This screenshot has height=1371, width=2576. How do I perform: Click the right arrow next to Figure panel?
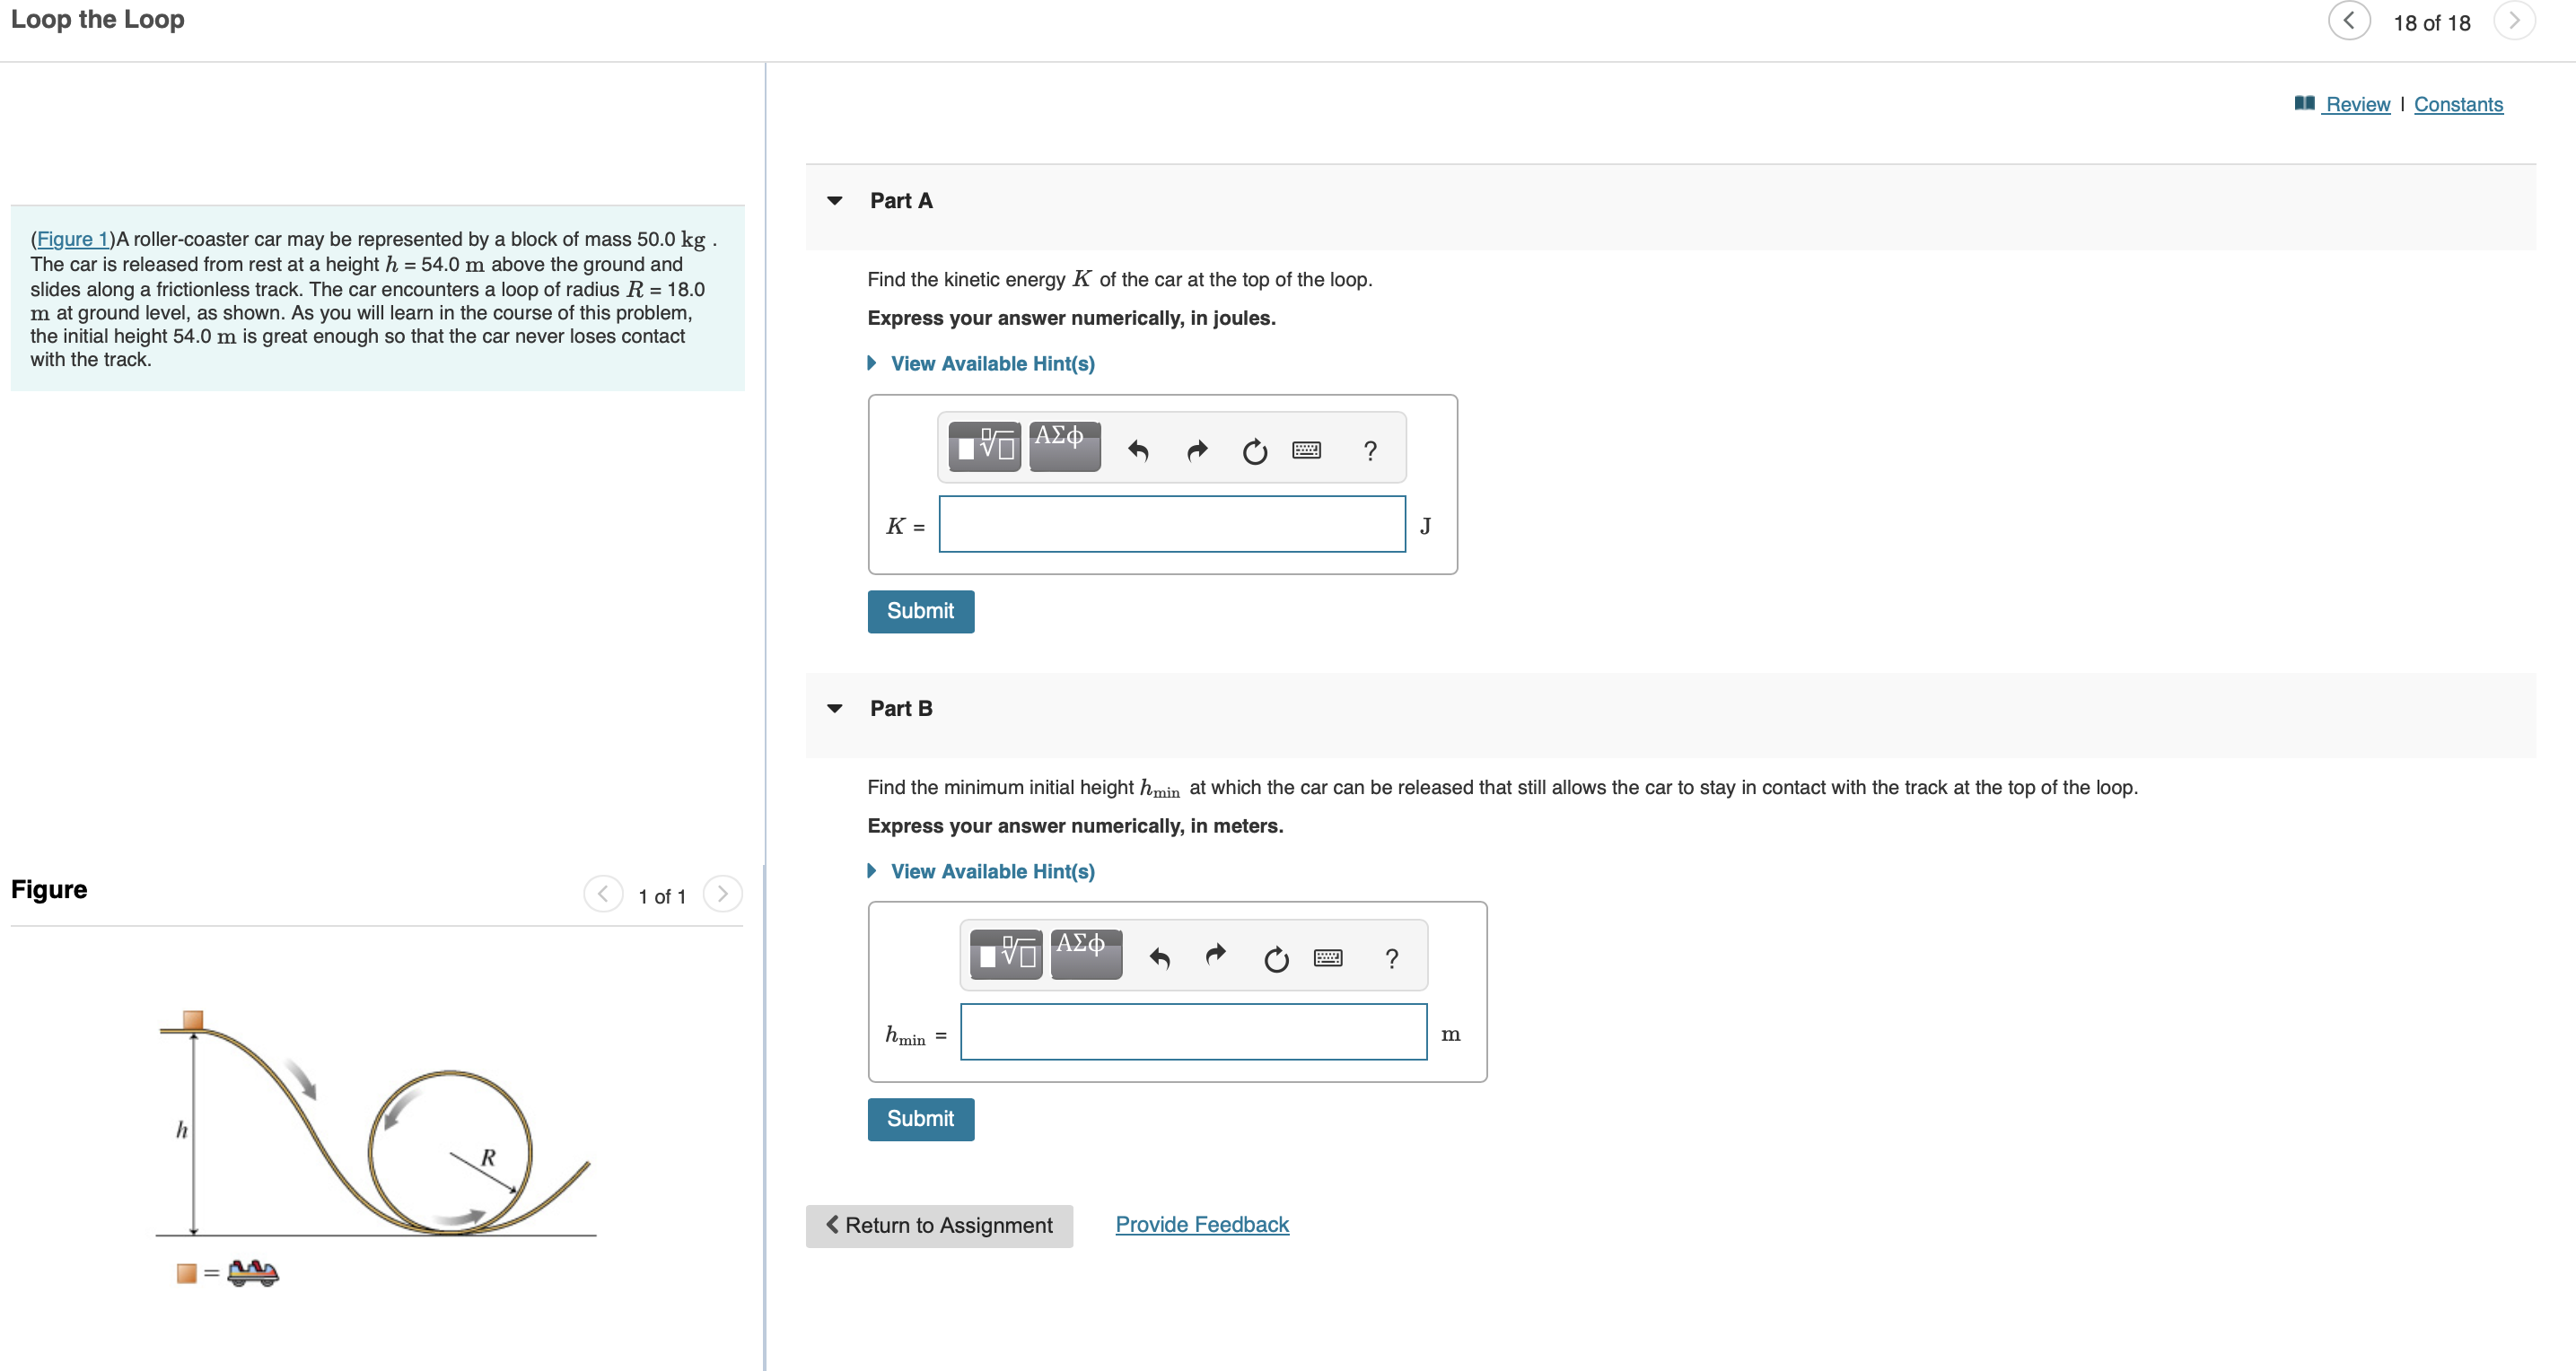click(x=724, y=895)
